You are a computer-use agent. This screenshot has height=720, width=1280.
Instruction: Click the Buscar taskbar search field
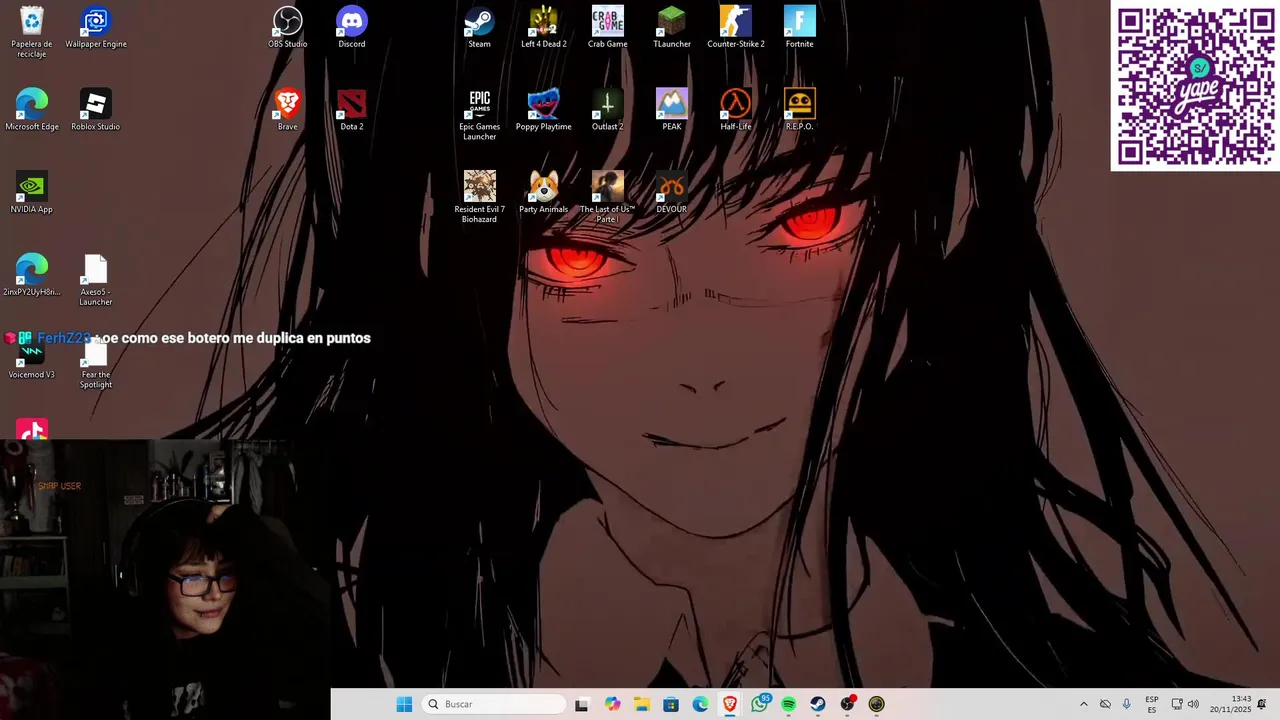(x=494, y=704)
